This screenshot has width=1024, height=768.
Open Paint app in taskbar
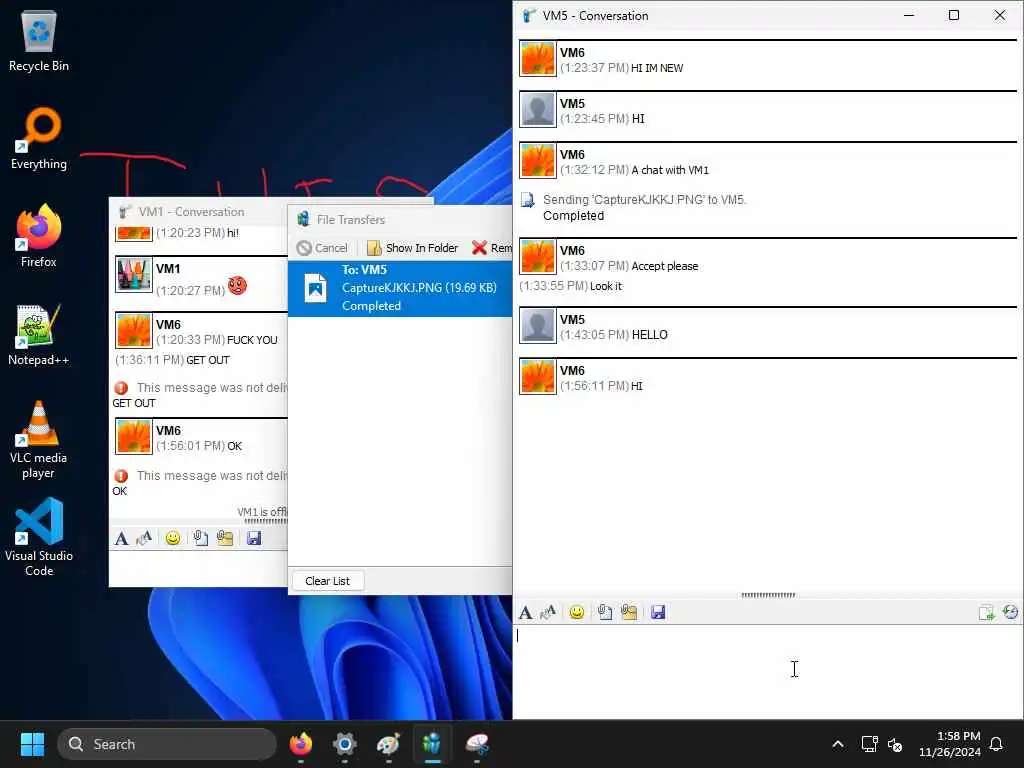tap(388, 744)
